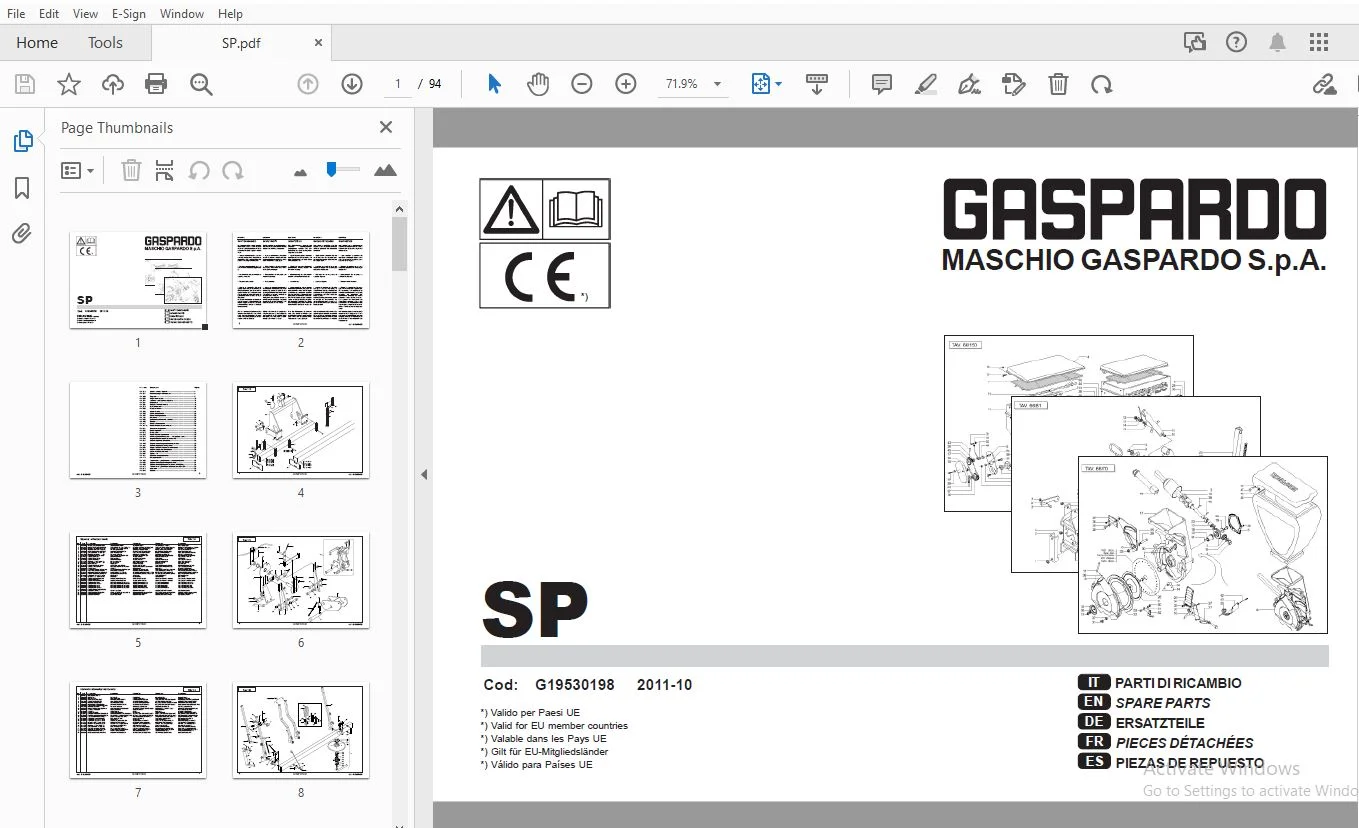Open thumbnail options menu dropdown

click(x=77, y=171)
